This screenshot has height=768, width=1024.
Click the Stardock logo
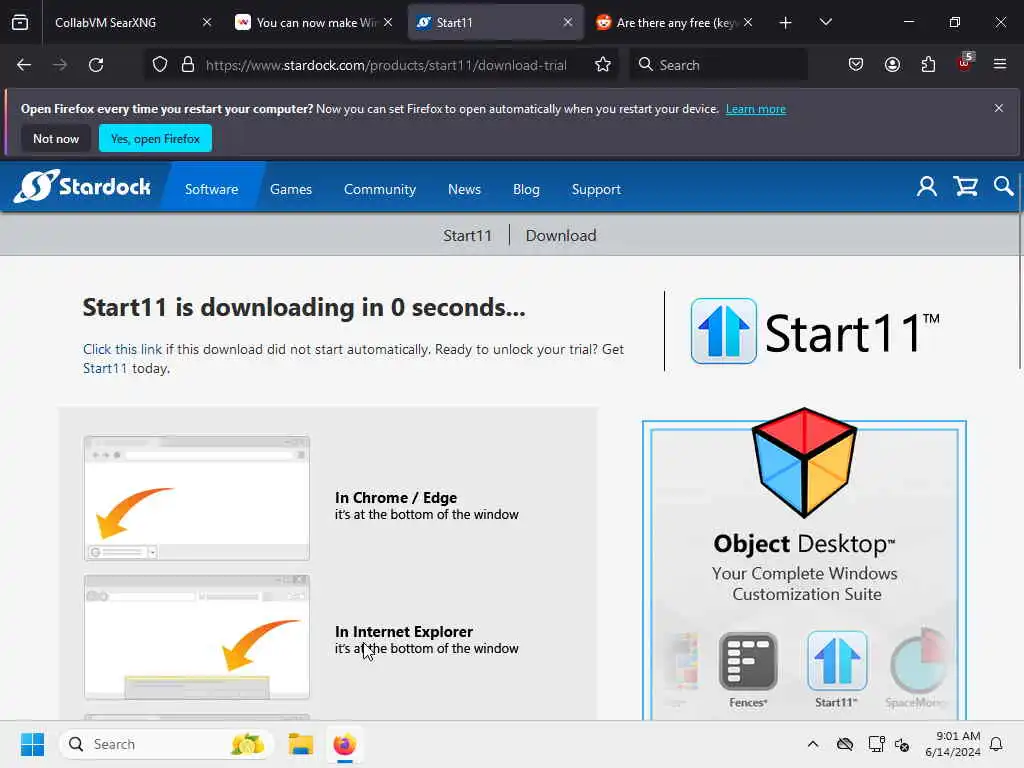82,187
